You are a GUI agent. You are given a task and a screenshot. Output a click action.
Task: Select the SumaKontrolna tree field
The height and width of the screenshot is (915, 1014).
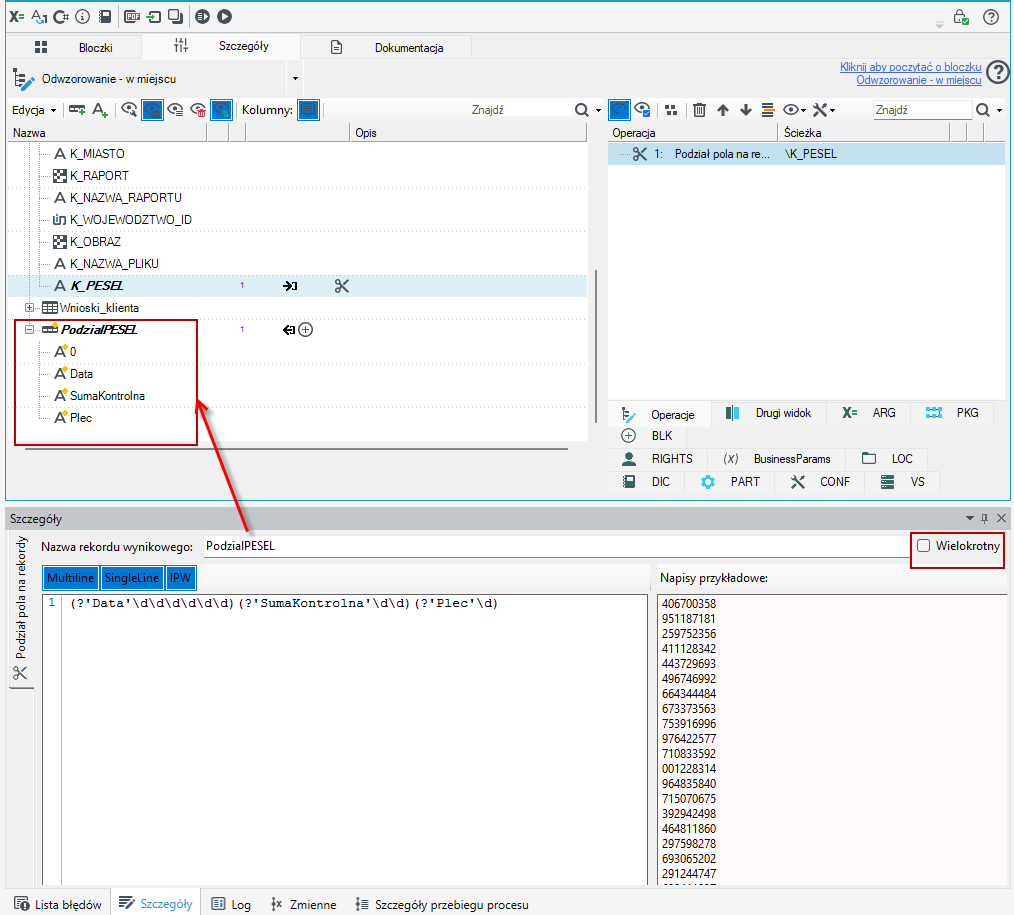point(107,396)
